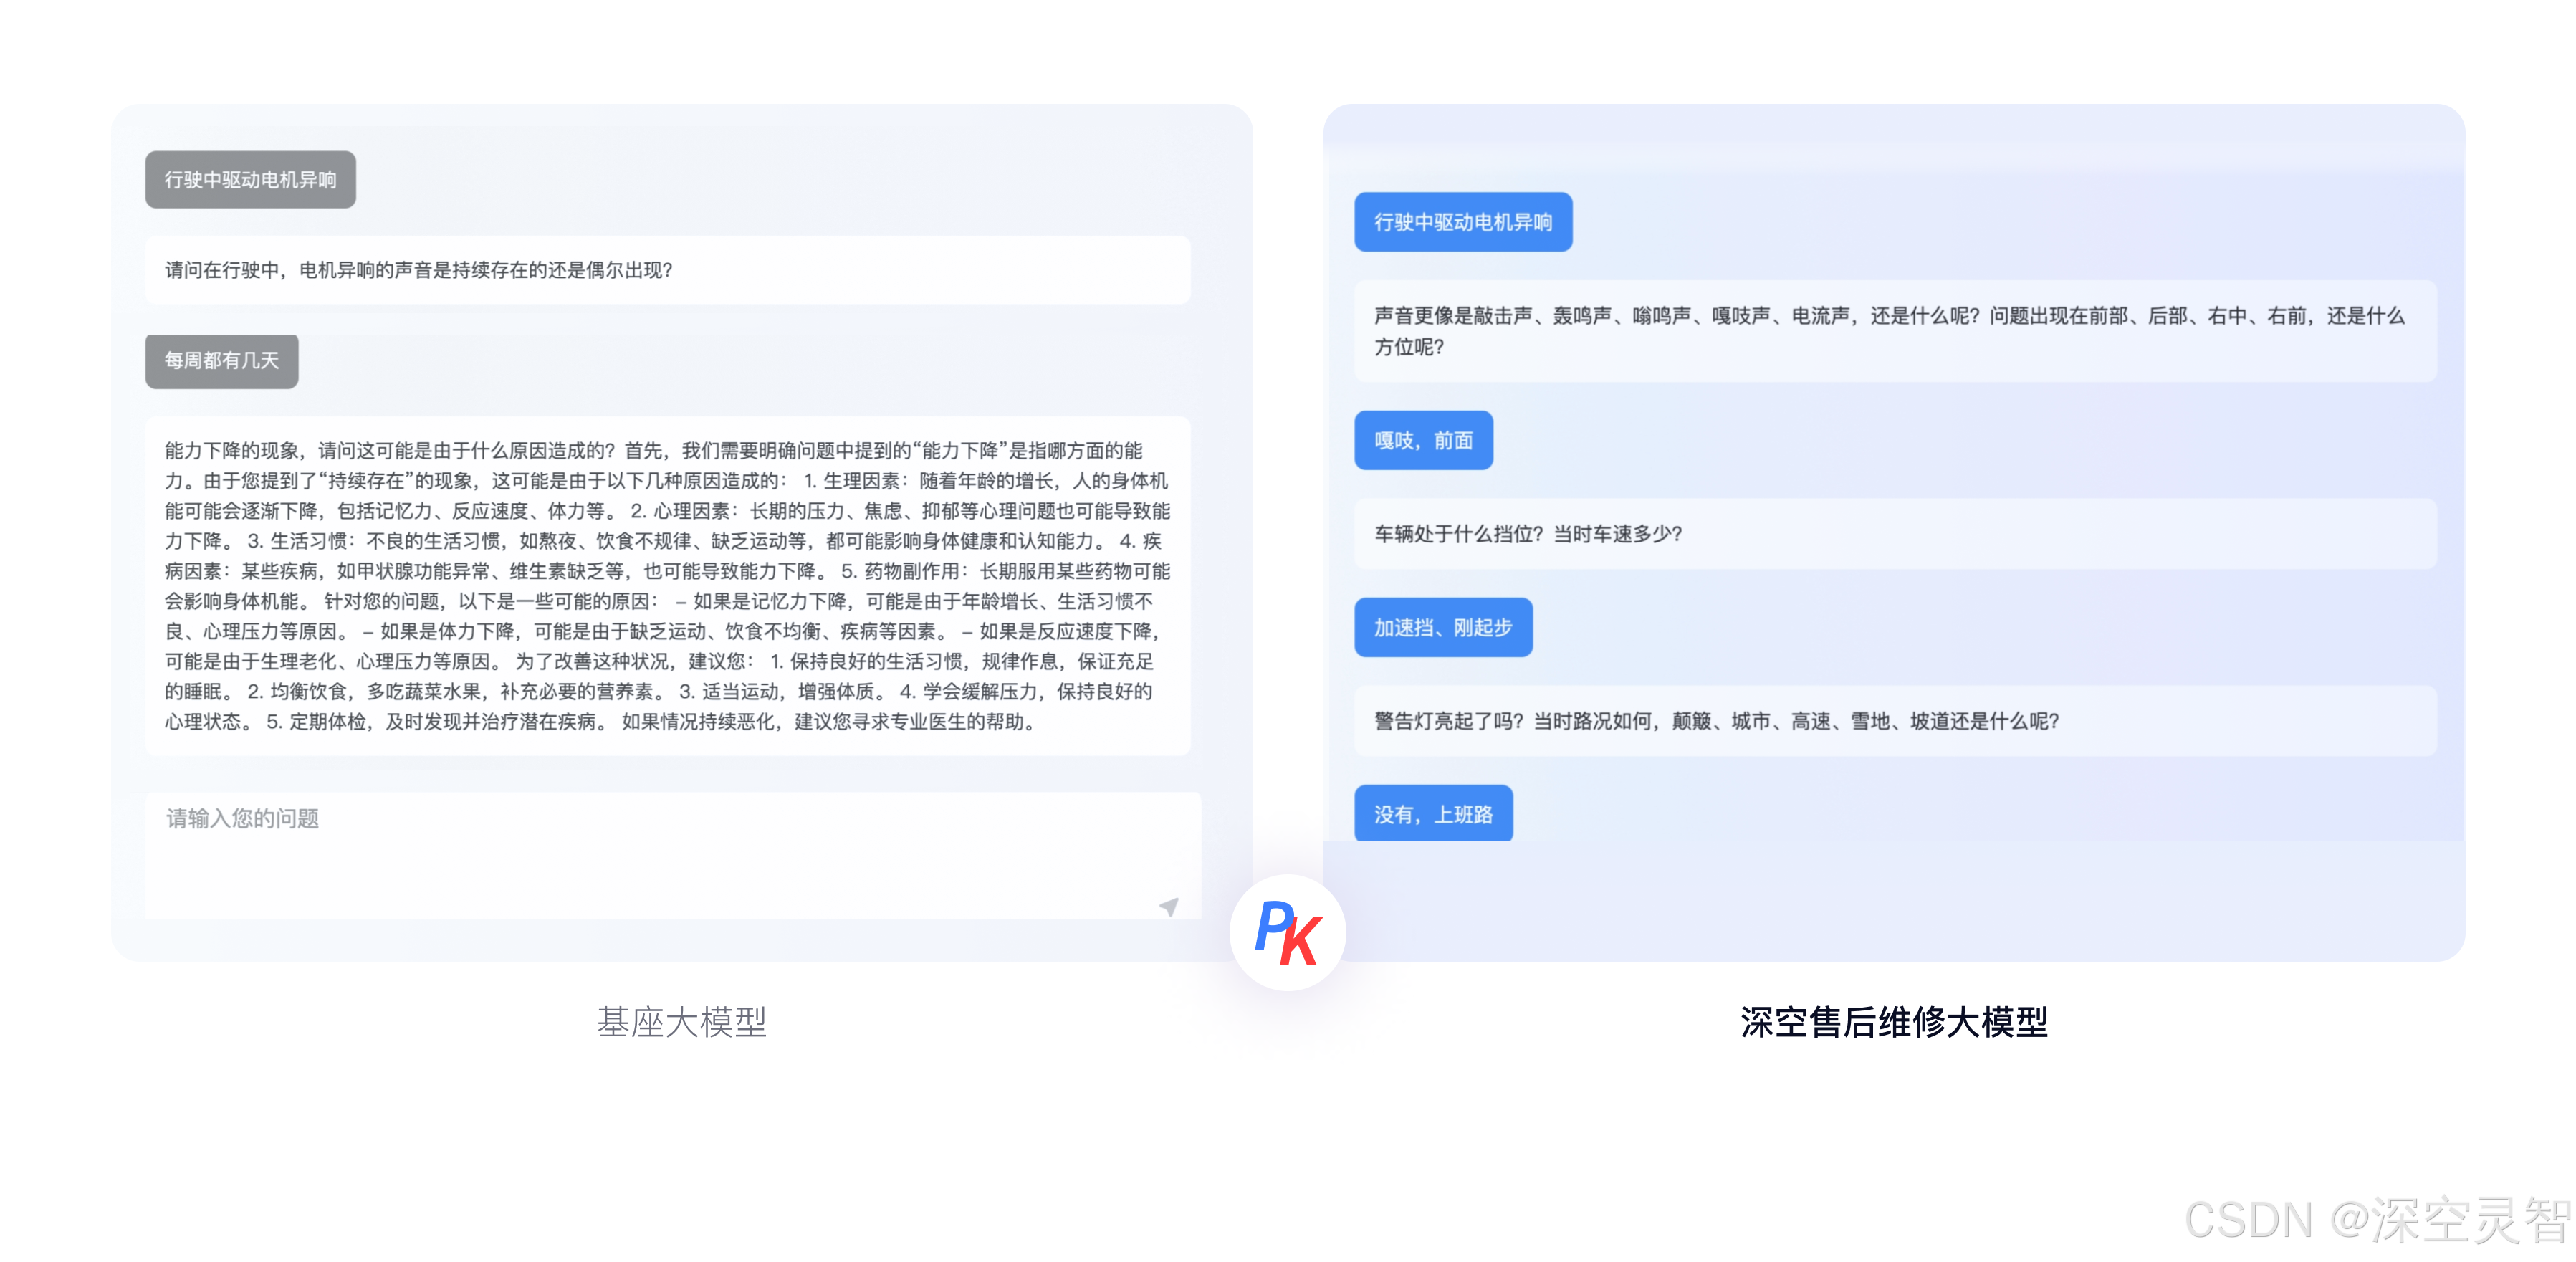Select the 每周都有几天 message bubble

[x=221, y=361]
